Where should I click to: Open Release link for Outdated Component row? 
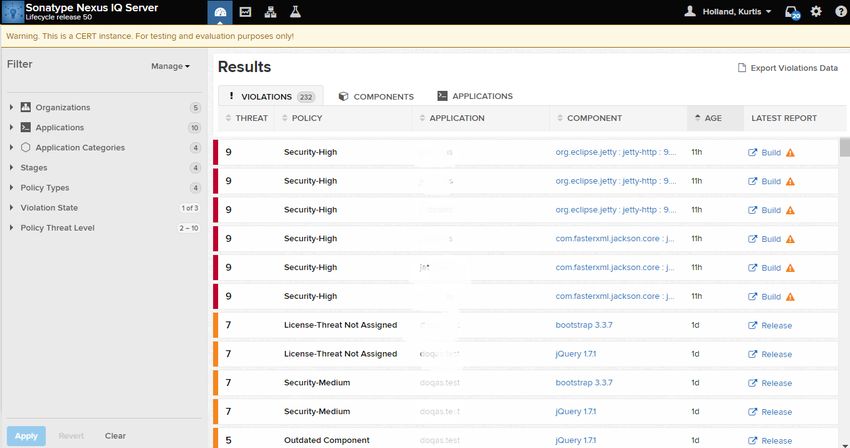[776, 441]
